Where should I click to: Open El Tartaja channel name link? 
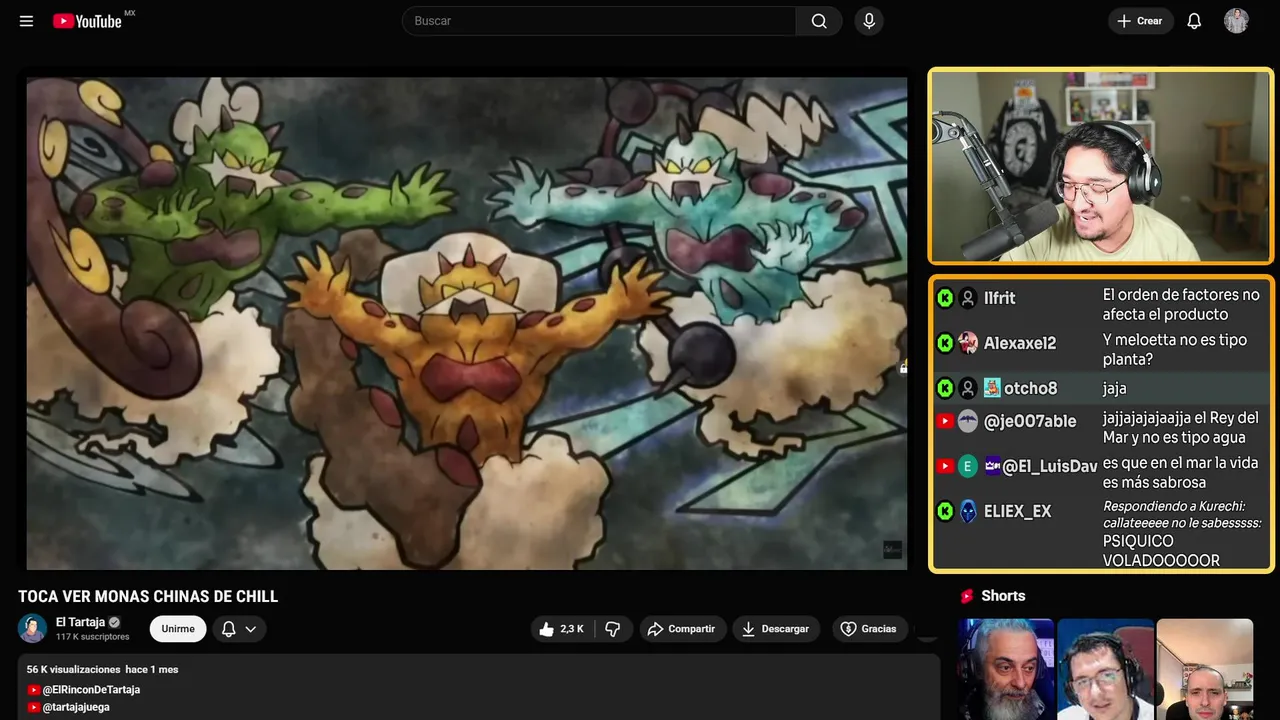(80, 622)
